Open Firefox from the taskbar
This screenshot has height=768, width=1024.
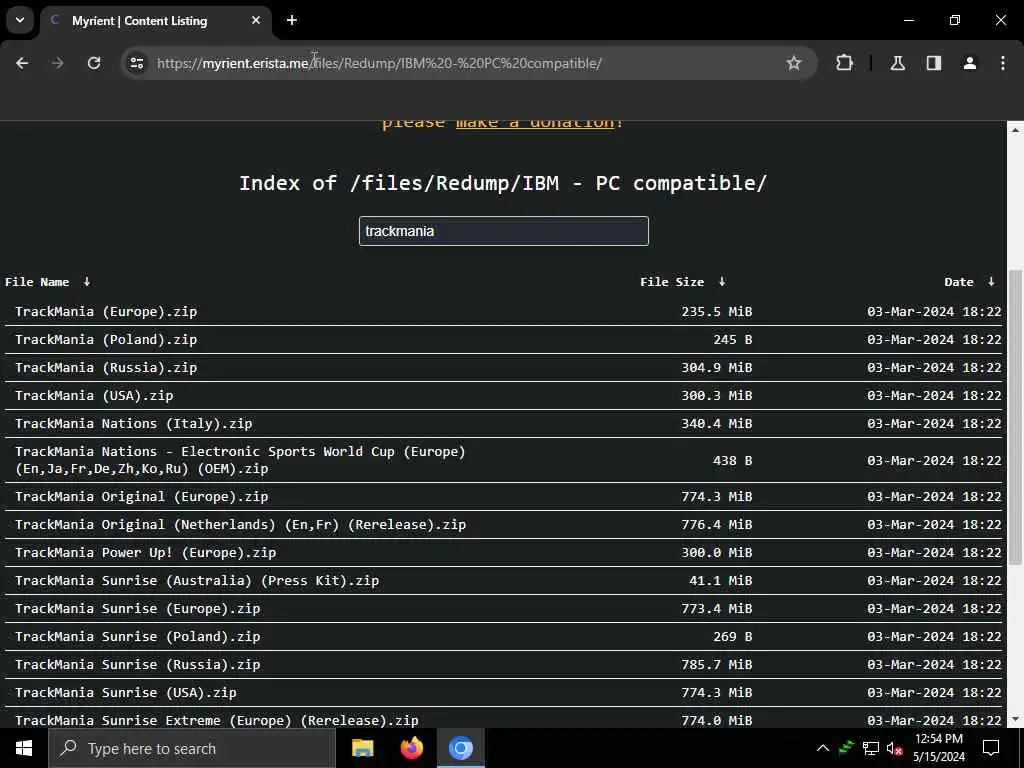[411, 748]
